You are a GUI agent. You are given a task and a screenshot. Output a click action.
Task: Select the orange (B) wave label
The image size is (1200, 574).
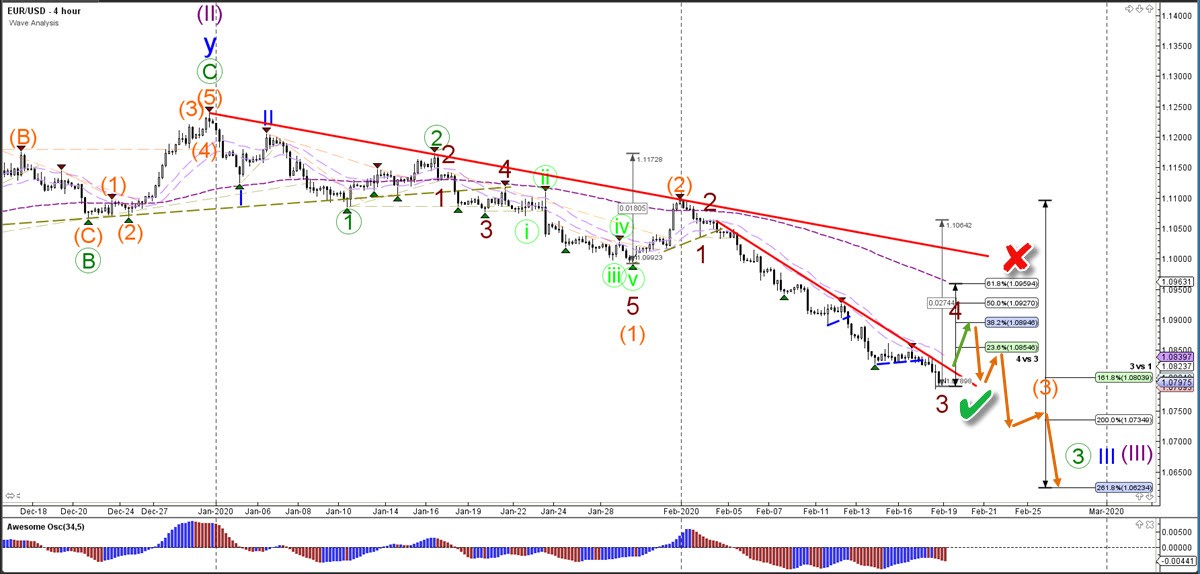[x=22, y=137]
